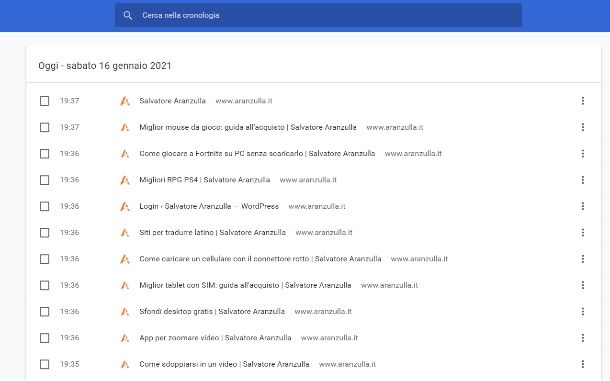
Task: Open the 'Migliori RPG PS4' page link
Action: (x=205, y=180)
